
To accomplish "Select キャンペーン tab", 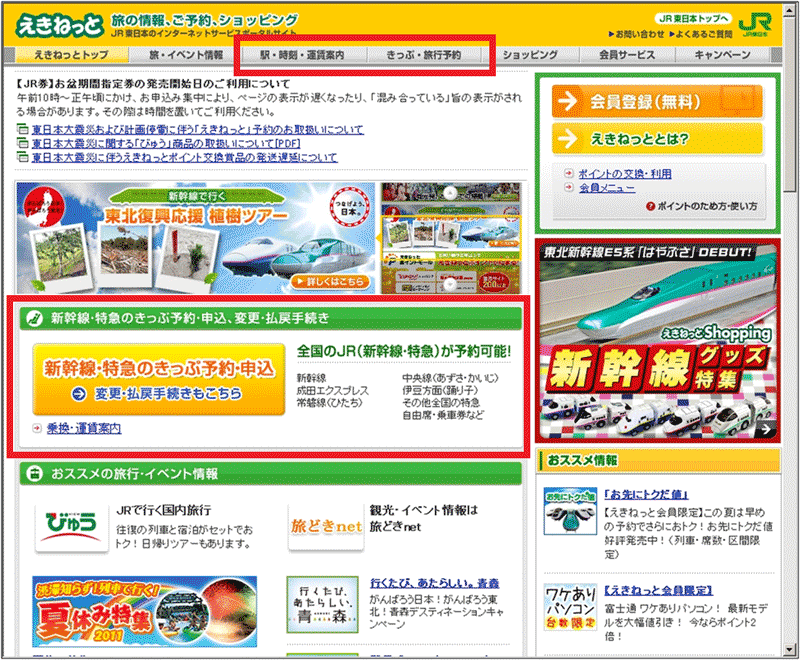I will click(722, 55).
